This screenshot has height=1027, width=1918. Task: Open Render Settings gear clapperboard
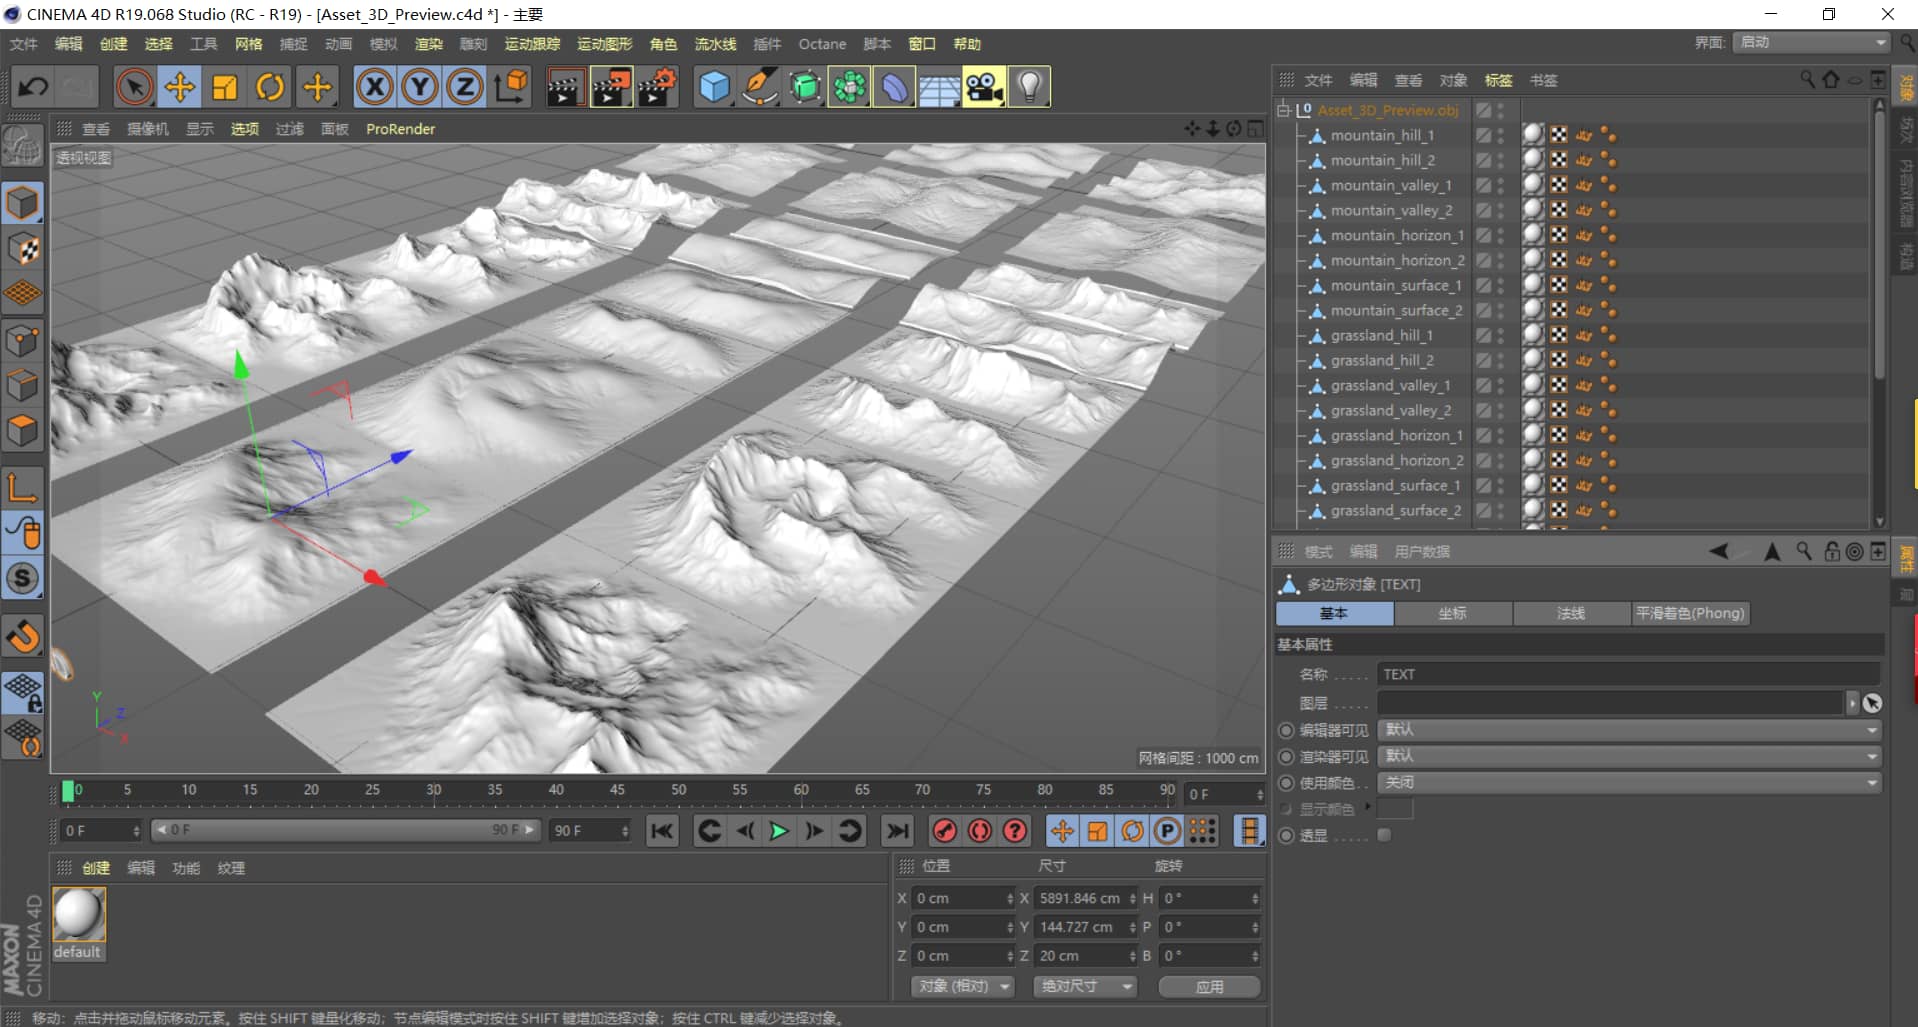pyautogui.click(x=657, y=87)
